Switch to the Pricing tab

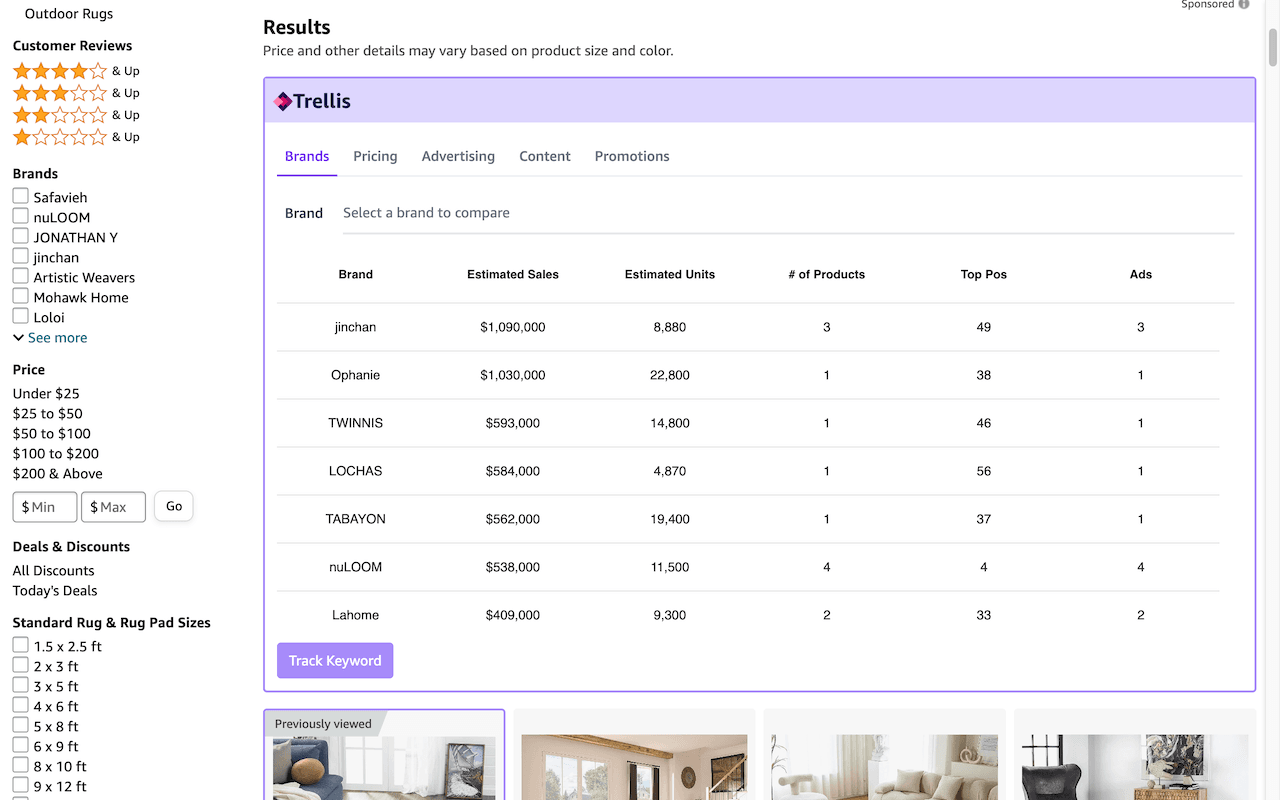(375, 156)
